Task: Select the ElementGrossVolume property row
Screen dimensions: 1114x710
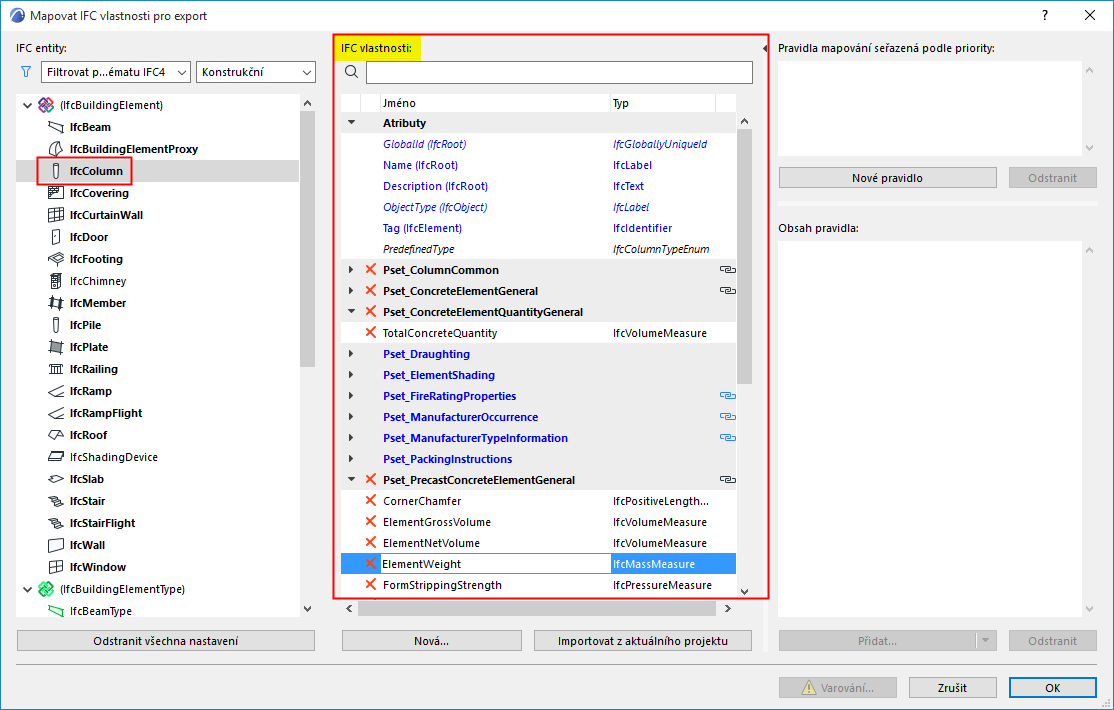Action: (539, 522)
